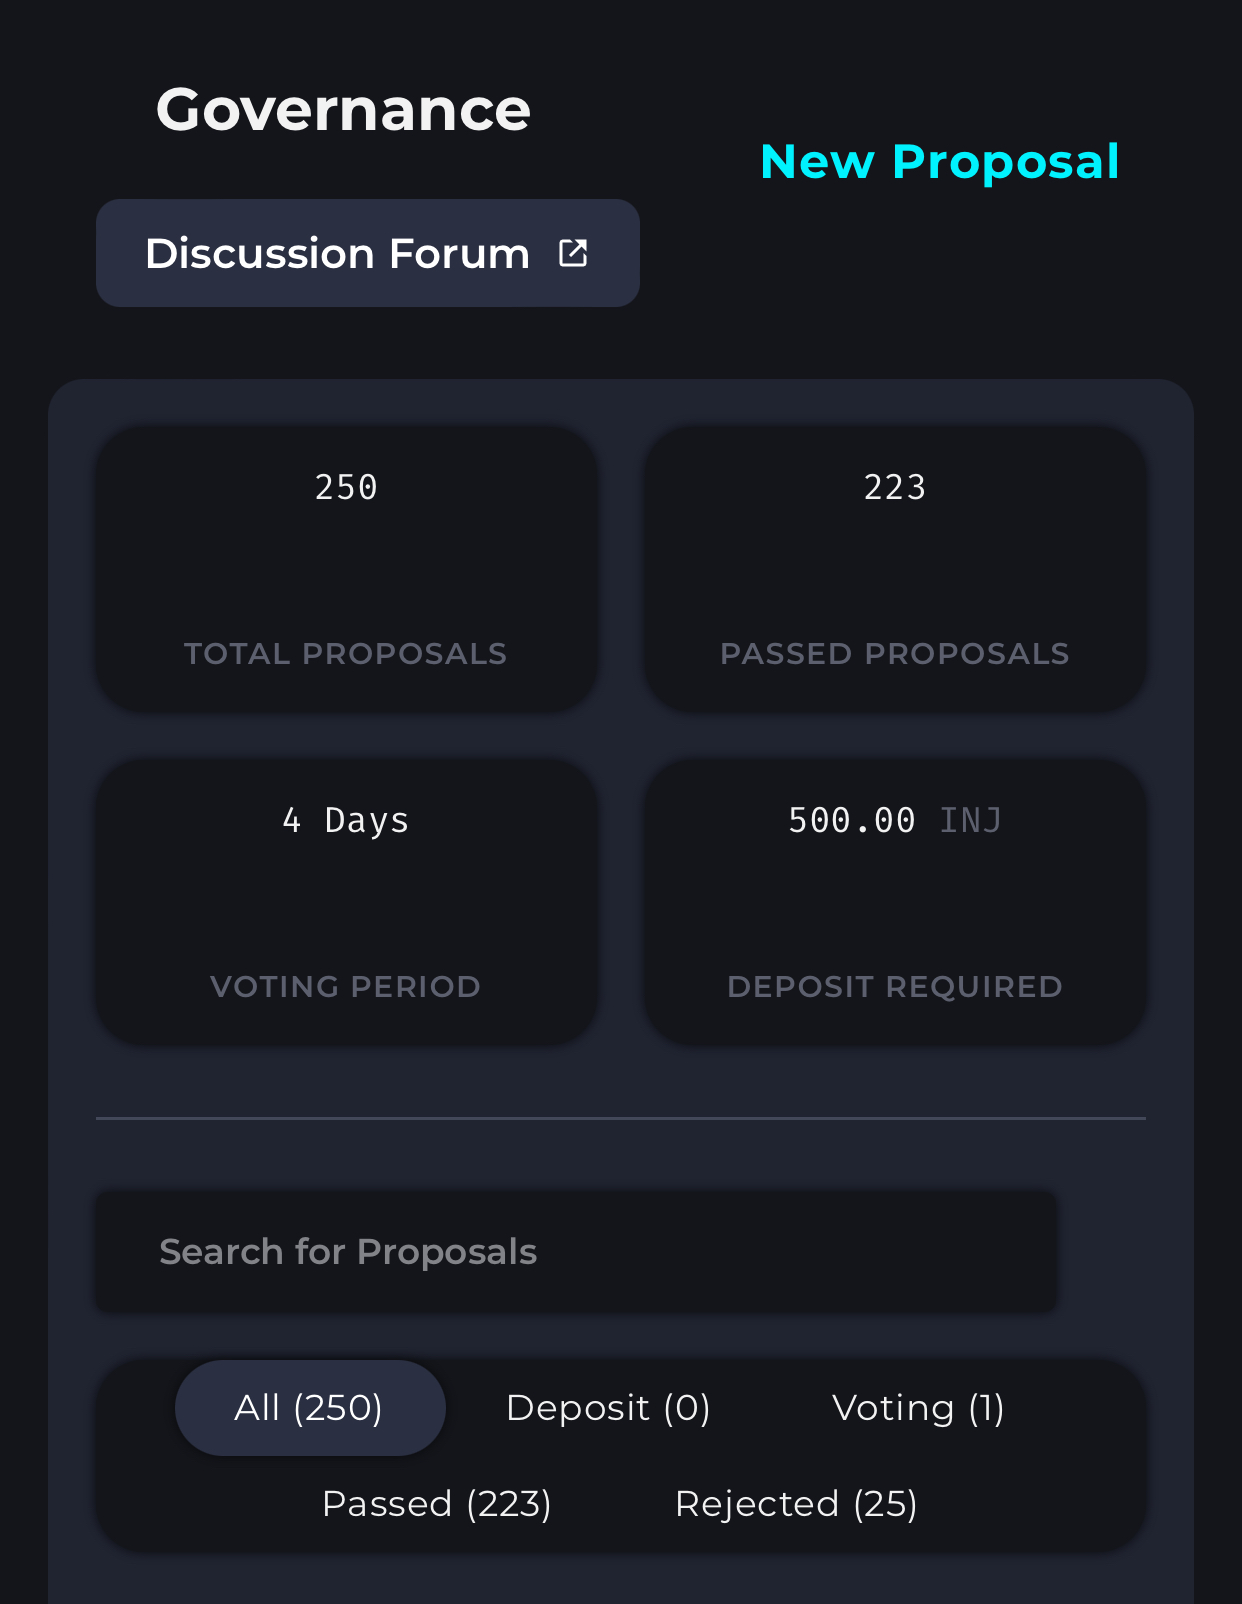Click the Governance page heading
The height and width of the screenshot is (1604, 1242).
point(343,109)
